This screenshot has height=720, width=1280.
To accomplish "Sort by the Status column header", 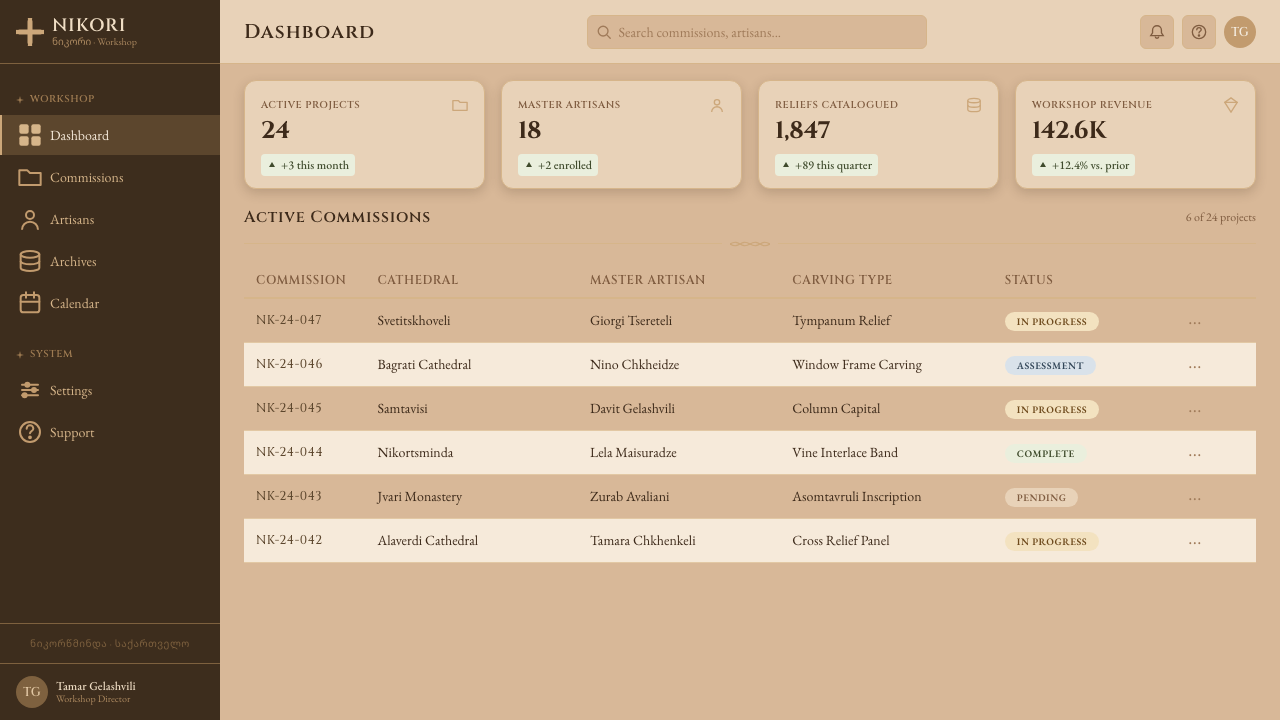I will 1029,280.
